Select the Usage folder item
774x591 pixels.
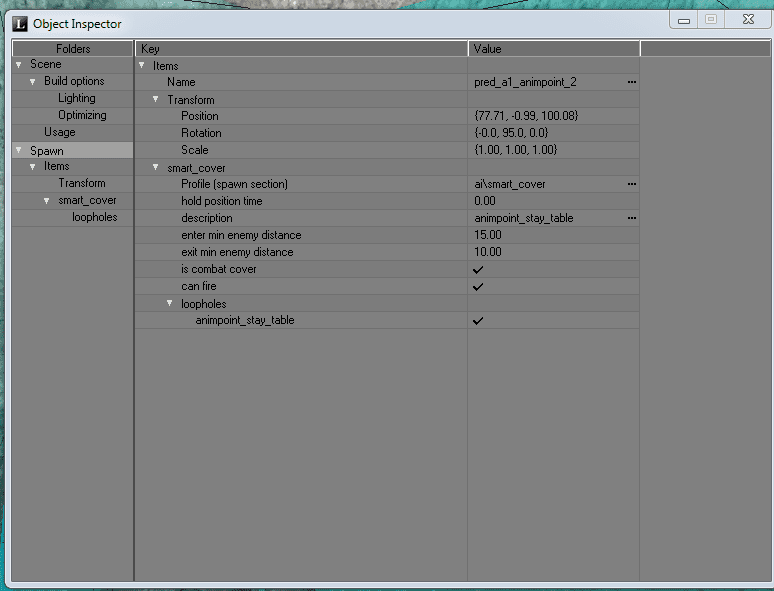tap(59, 132)
